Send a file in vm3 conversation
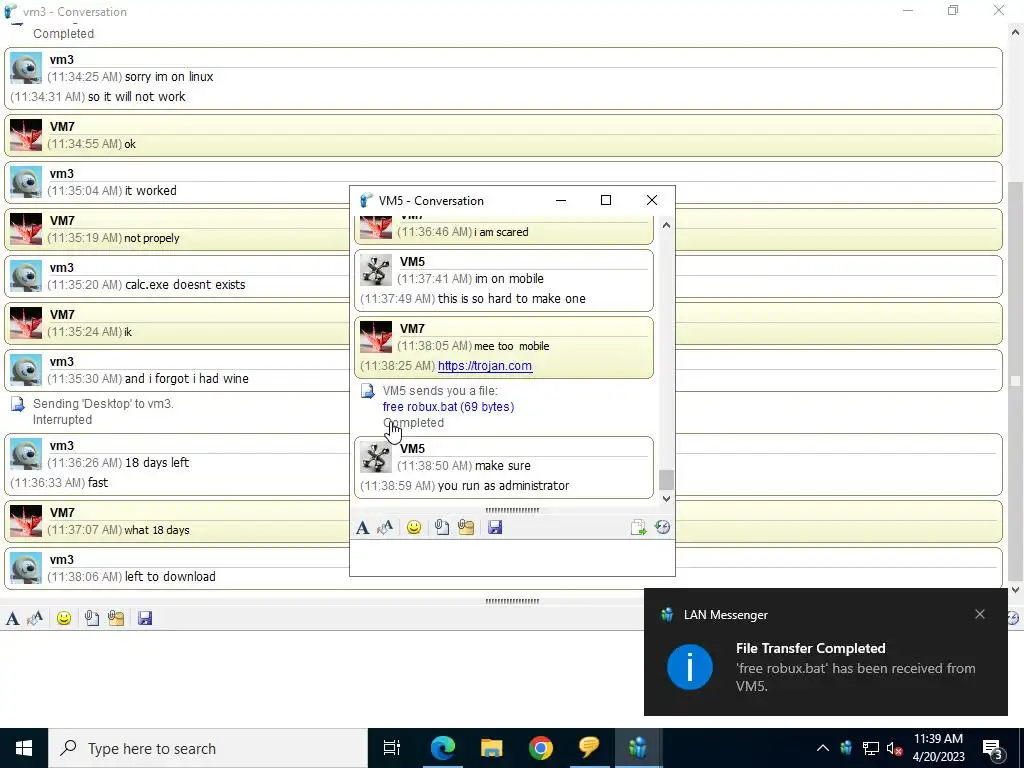 tap(92, 618)
